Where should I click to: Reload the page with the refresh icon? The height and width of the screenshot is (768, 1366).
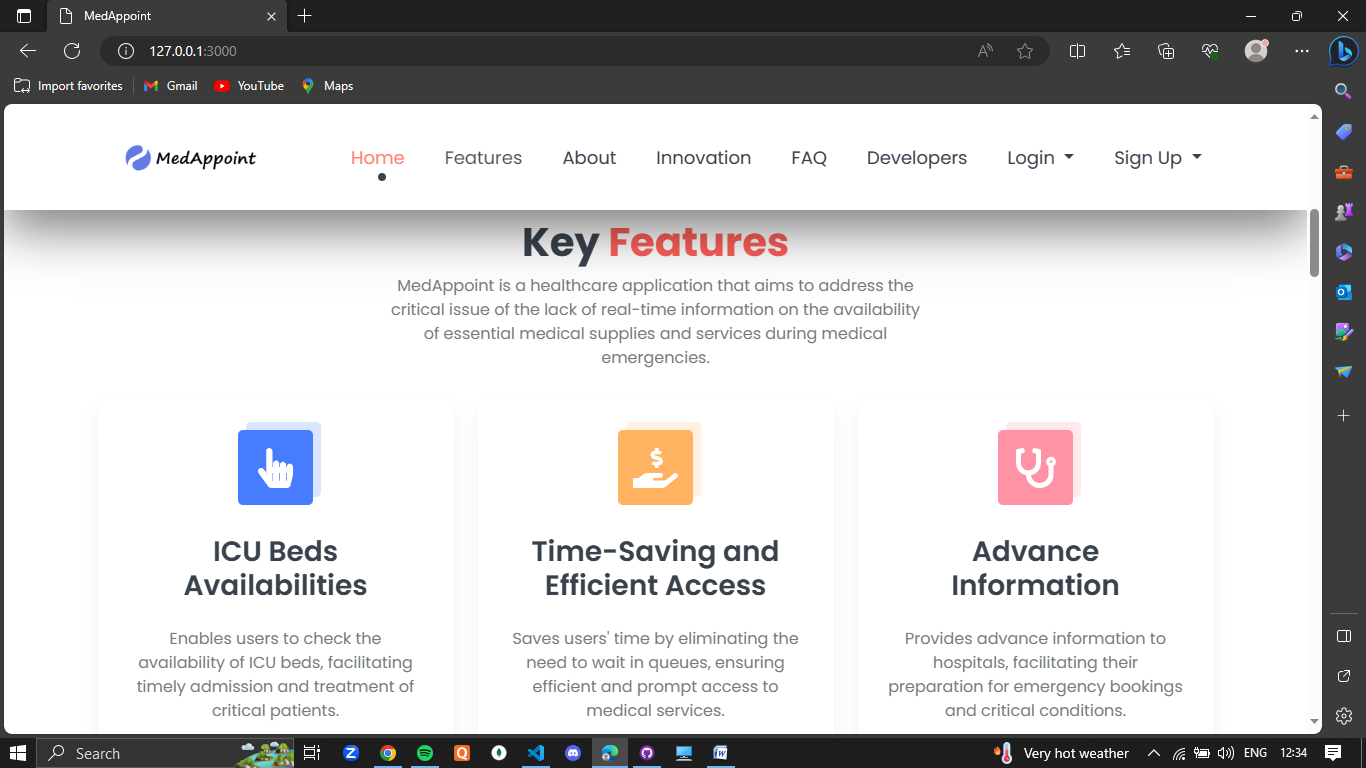click(x=70, y=50)
